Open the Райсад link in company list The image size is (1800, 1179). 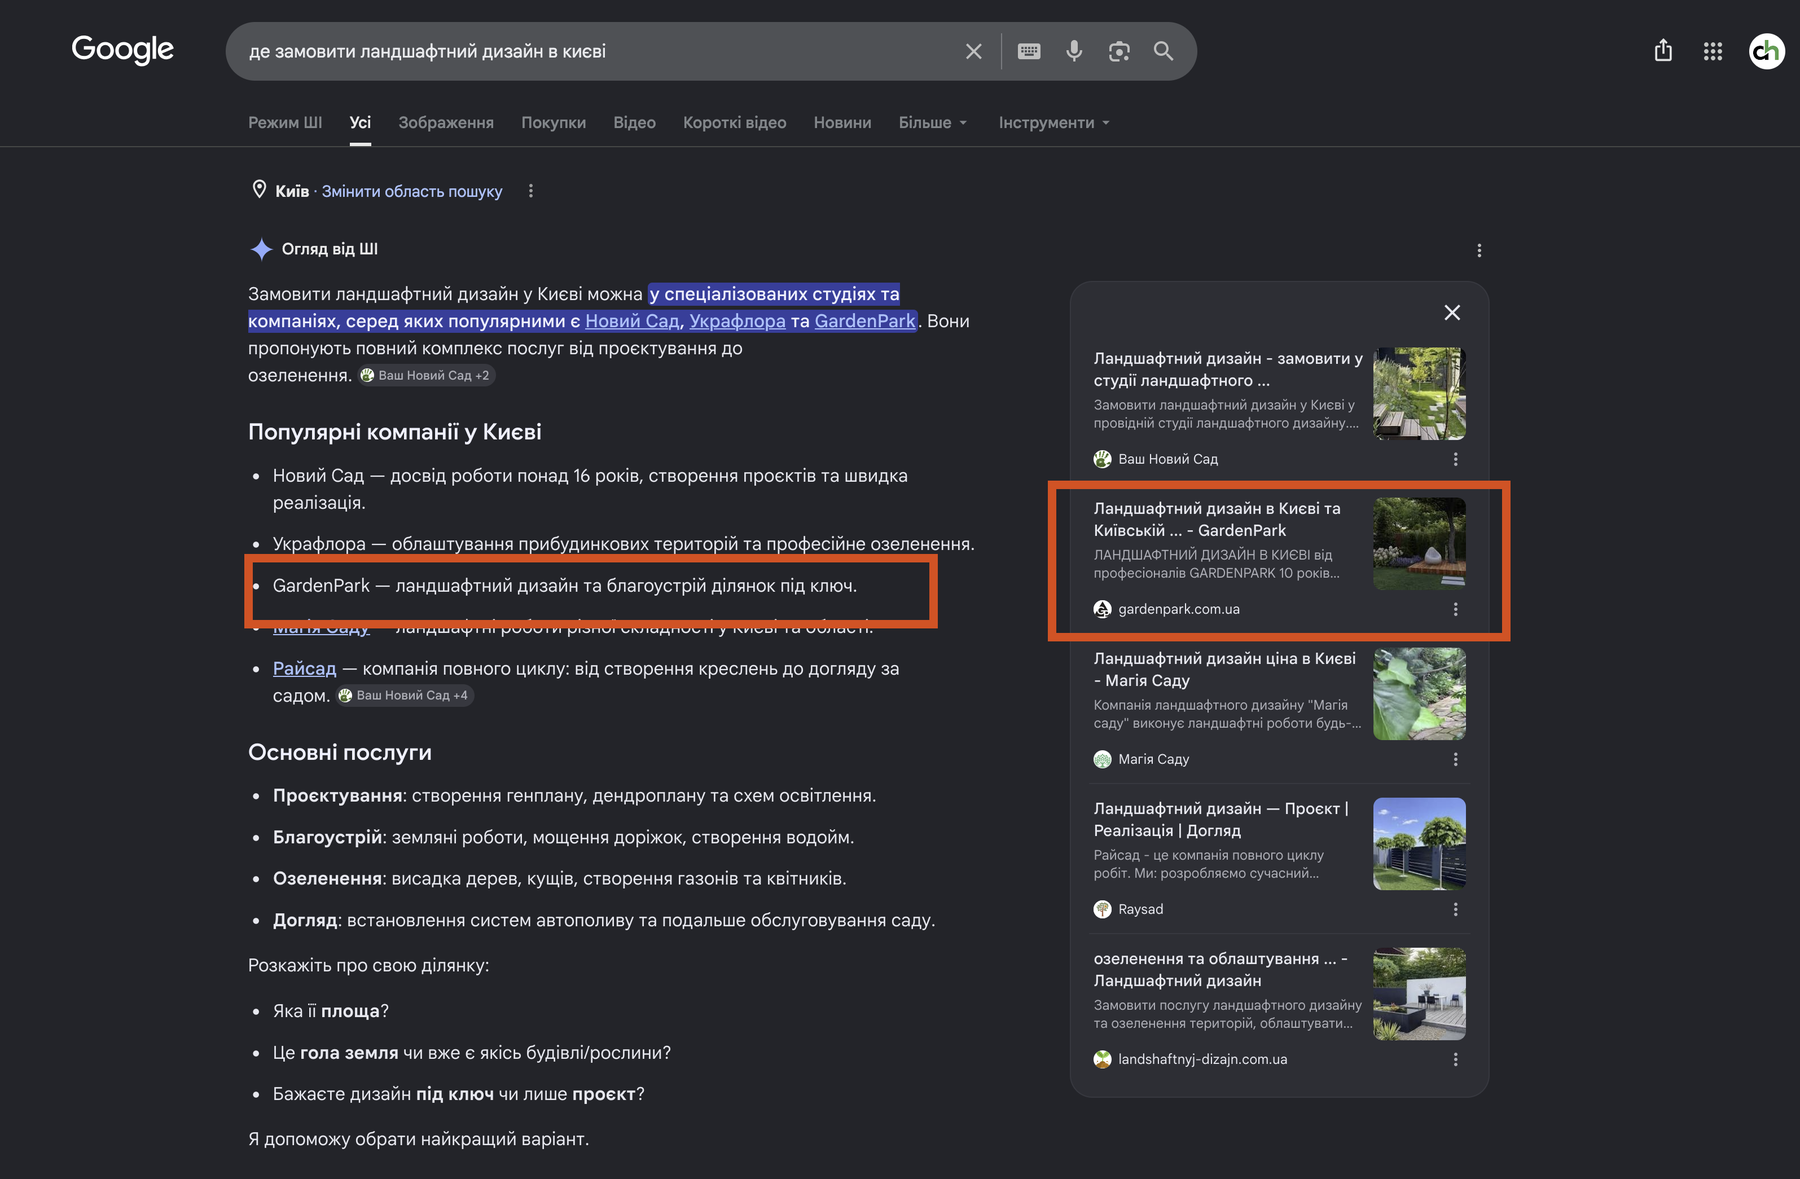point(305,668)
